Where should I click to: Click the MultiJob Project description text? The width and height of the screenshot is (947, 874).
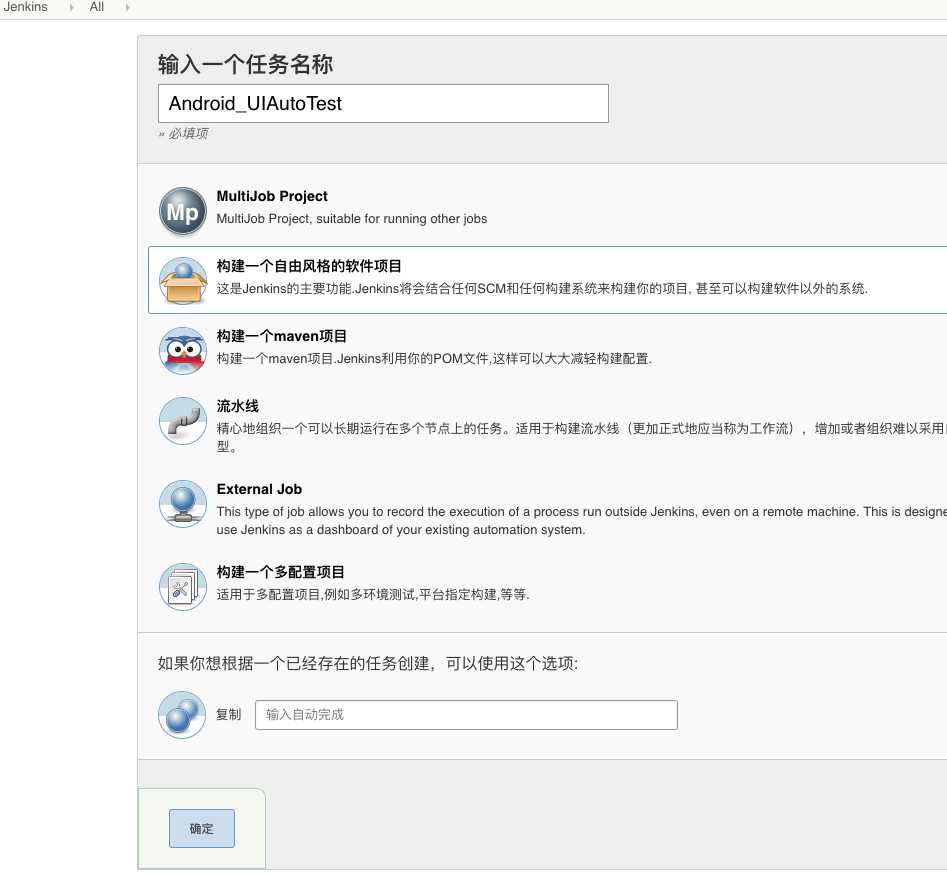pos(352,219)
